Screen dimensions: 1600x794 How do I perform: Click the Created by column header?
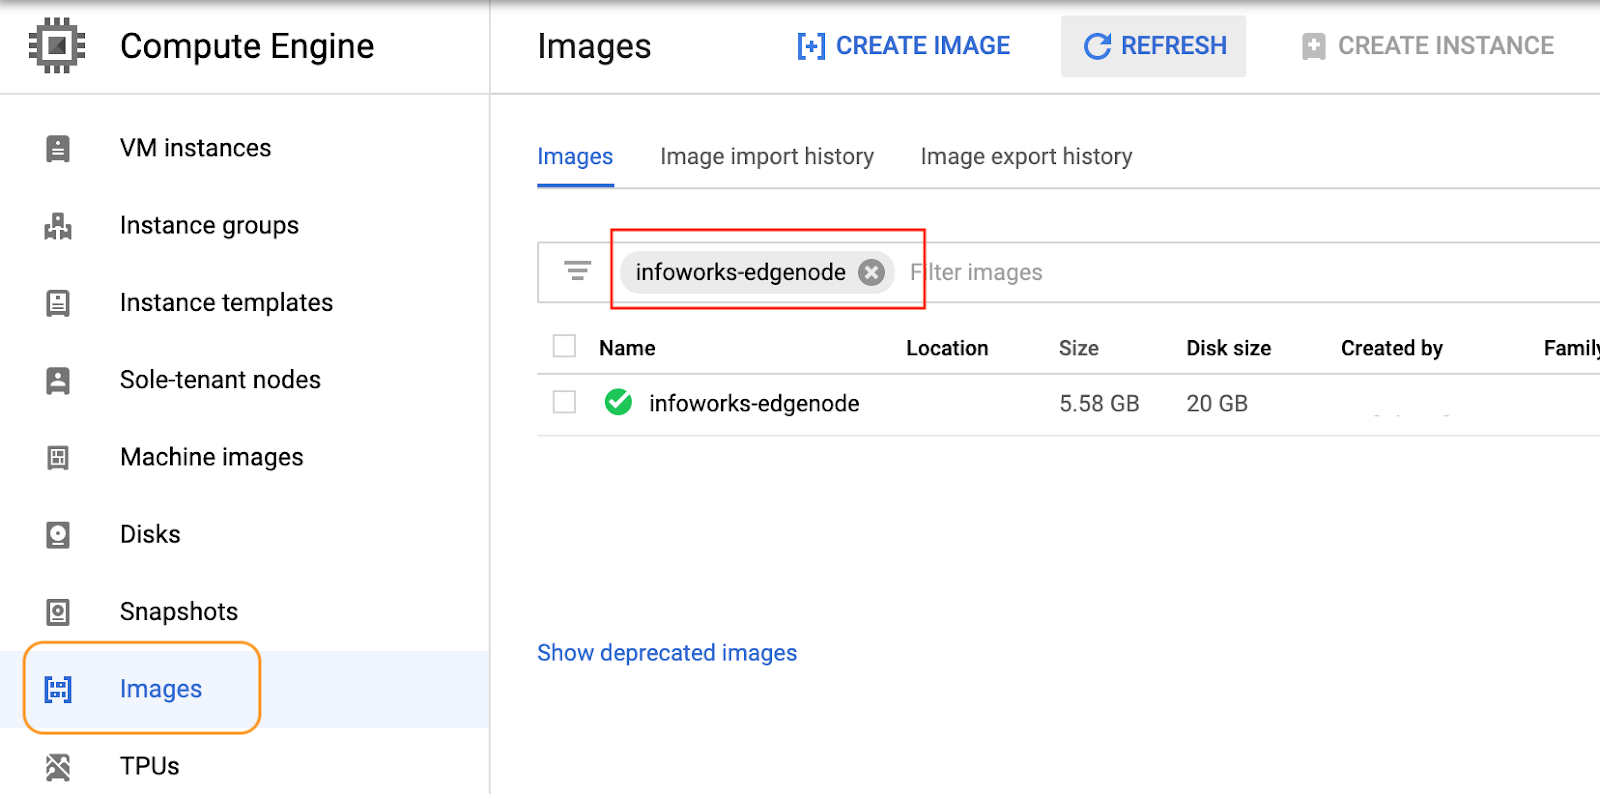point(1392,348)
